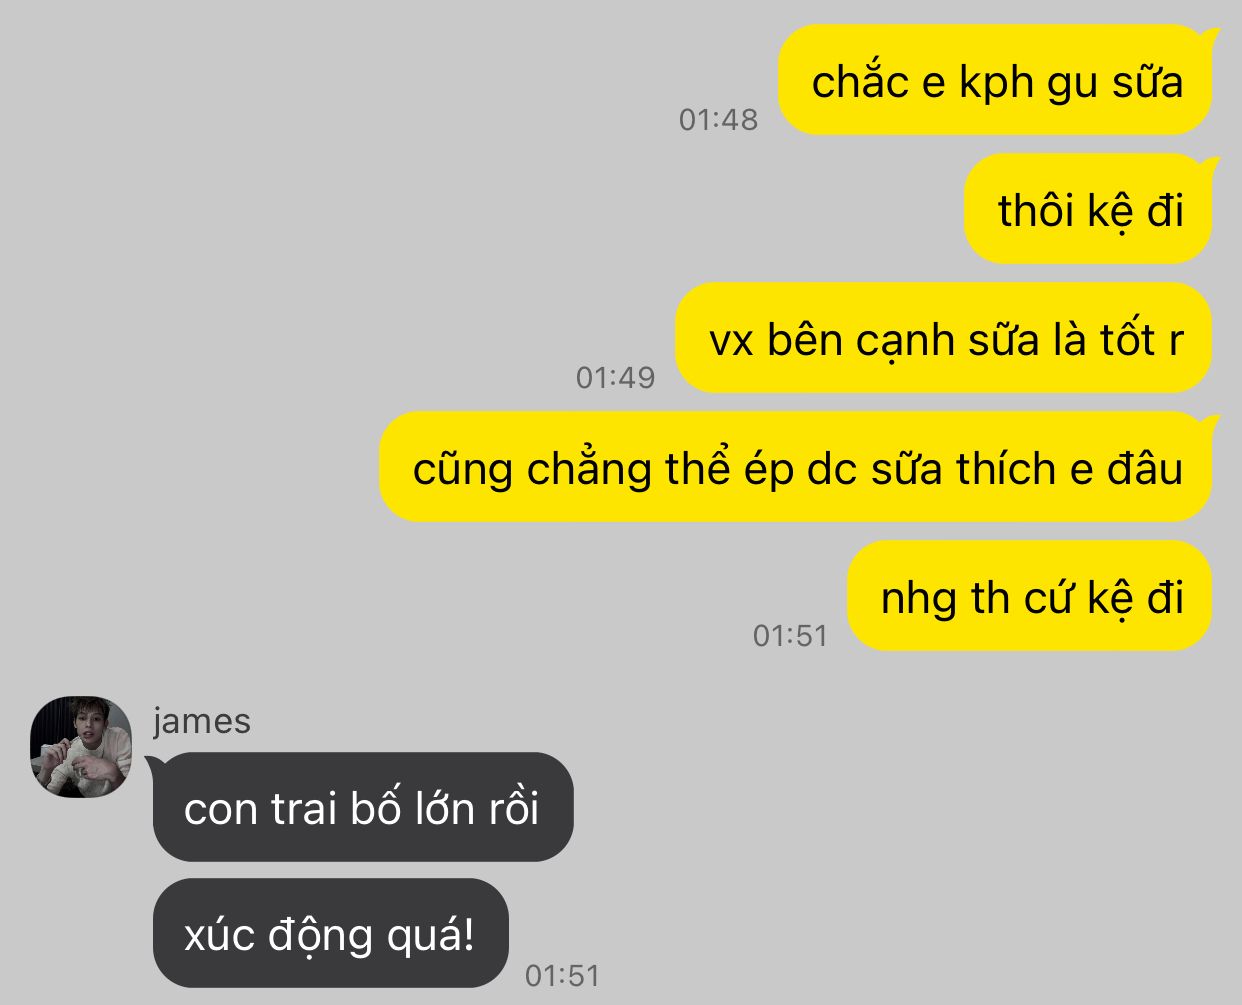Tap the bubble 'vx bên cạnh sữa là tốt r'
The height and width of the screenshot is (1005, 1242).
point(945,339)
